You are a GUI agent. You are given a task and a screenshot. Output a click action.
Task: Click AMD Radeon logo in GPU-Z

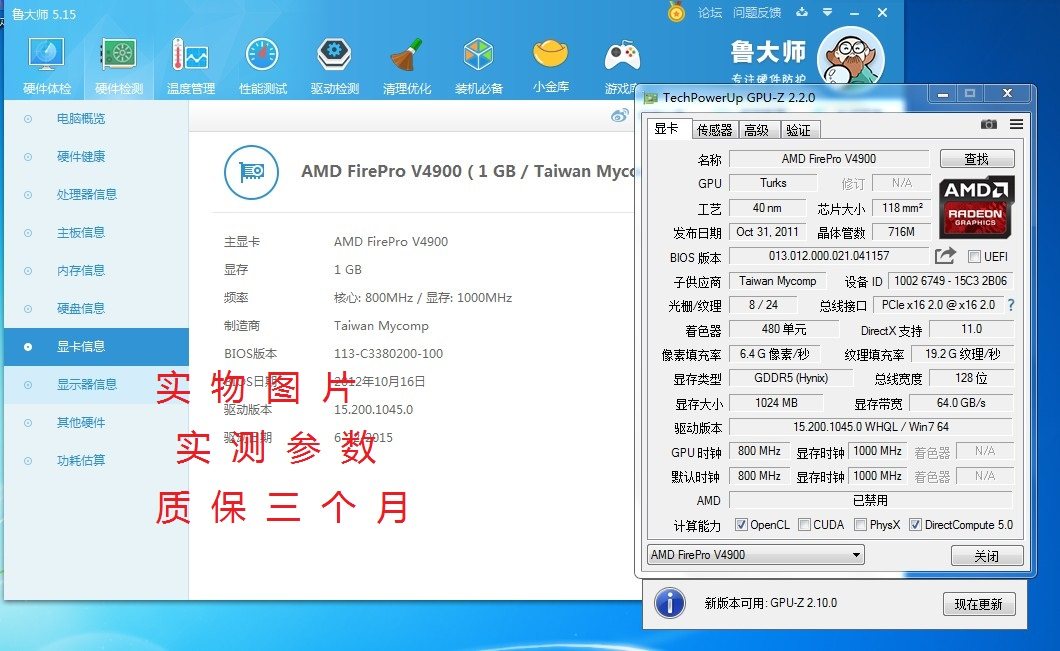point(977,207)
